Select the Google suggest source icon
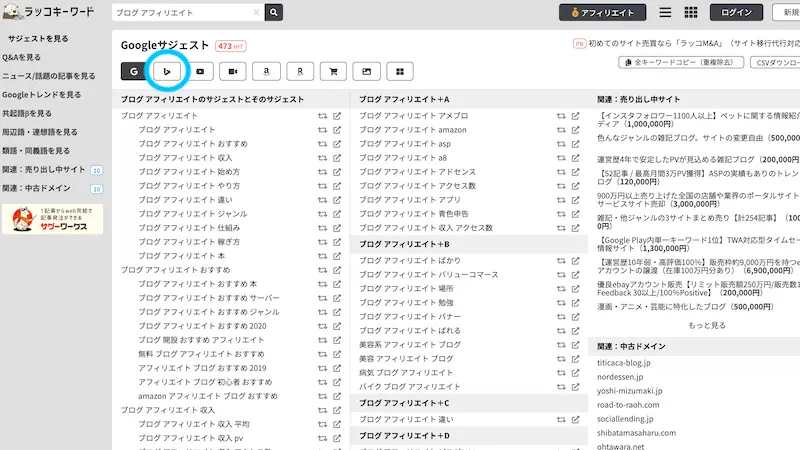 coord(134,71)
